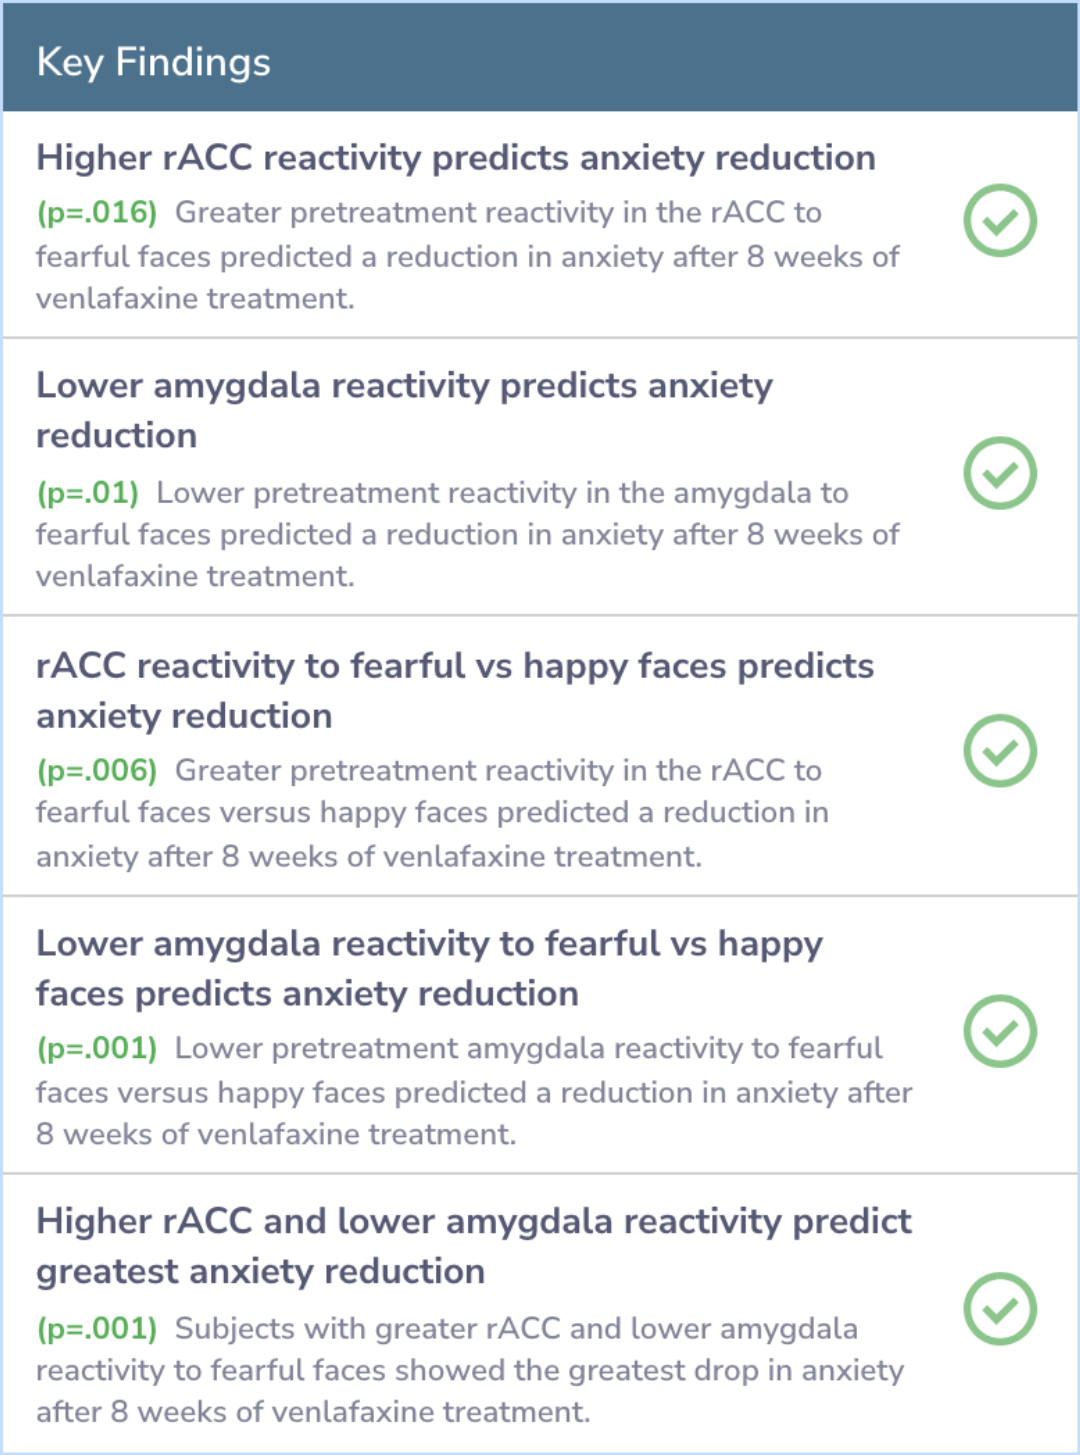The height and width of the screenshot is (1455, 1080).
Task: Click the (p=.006) value label
Action: (x=97, y=770)
